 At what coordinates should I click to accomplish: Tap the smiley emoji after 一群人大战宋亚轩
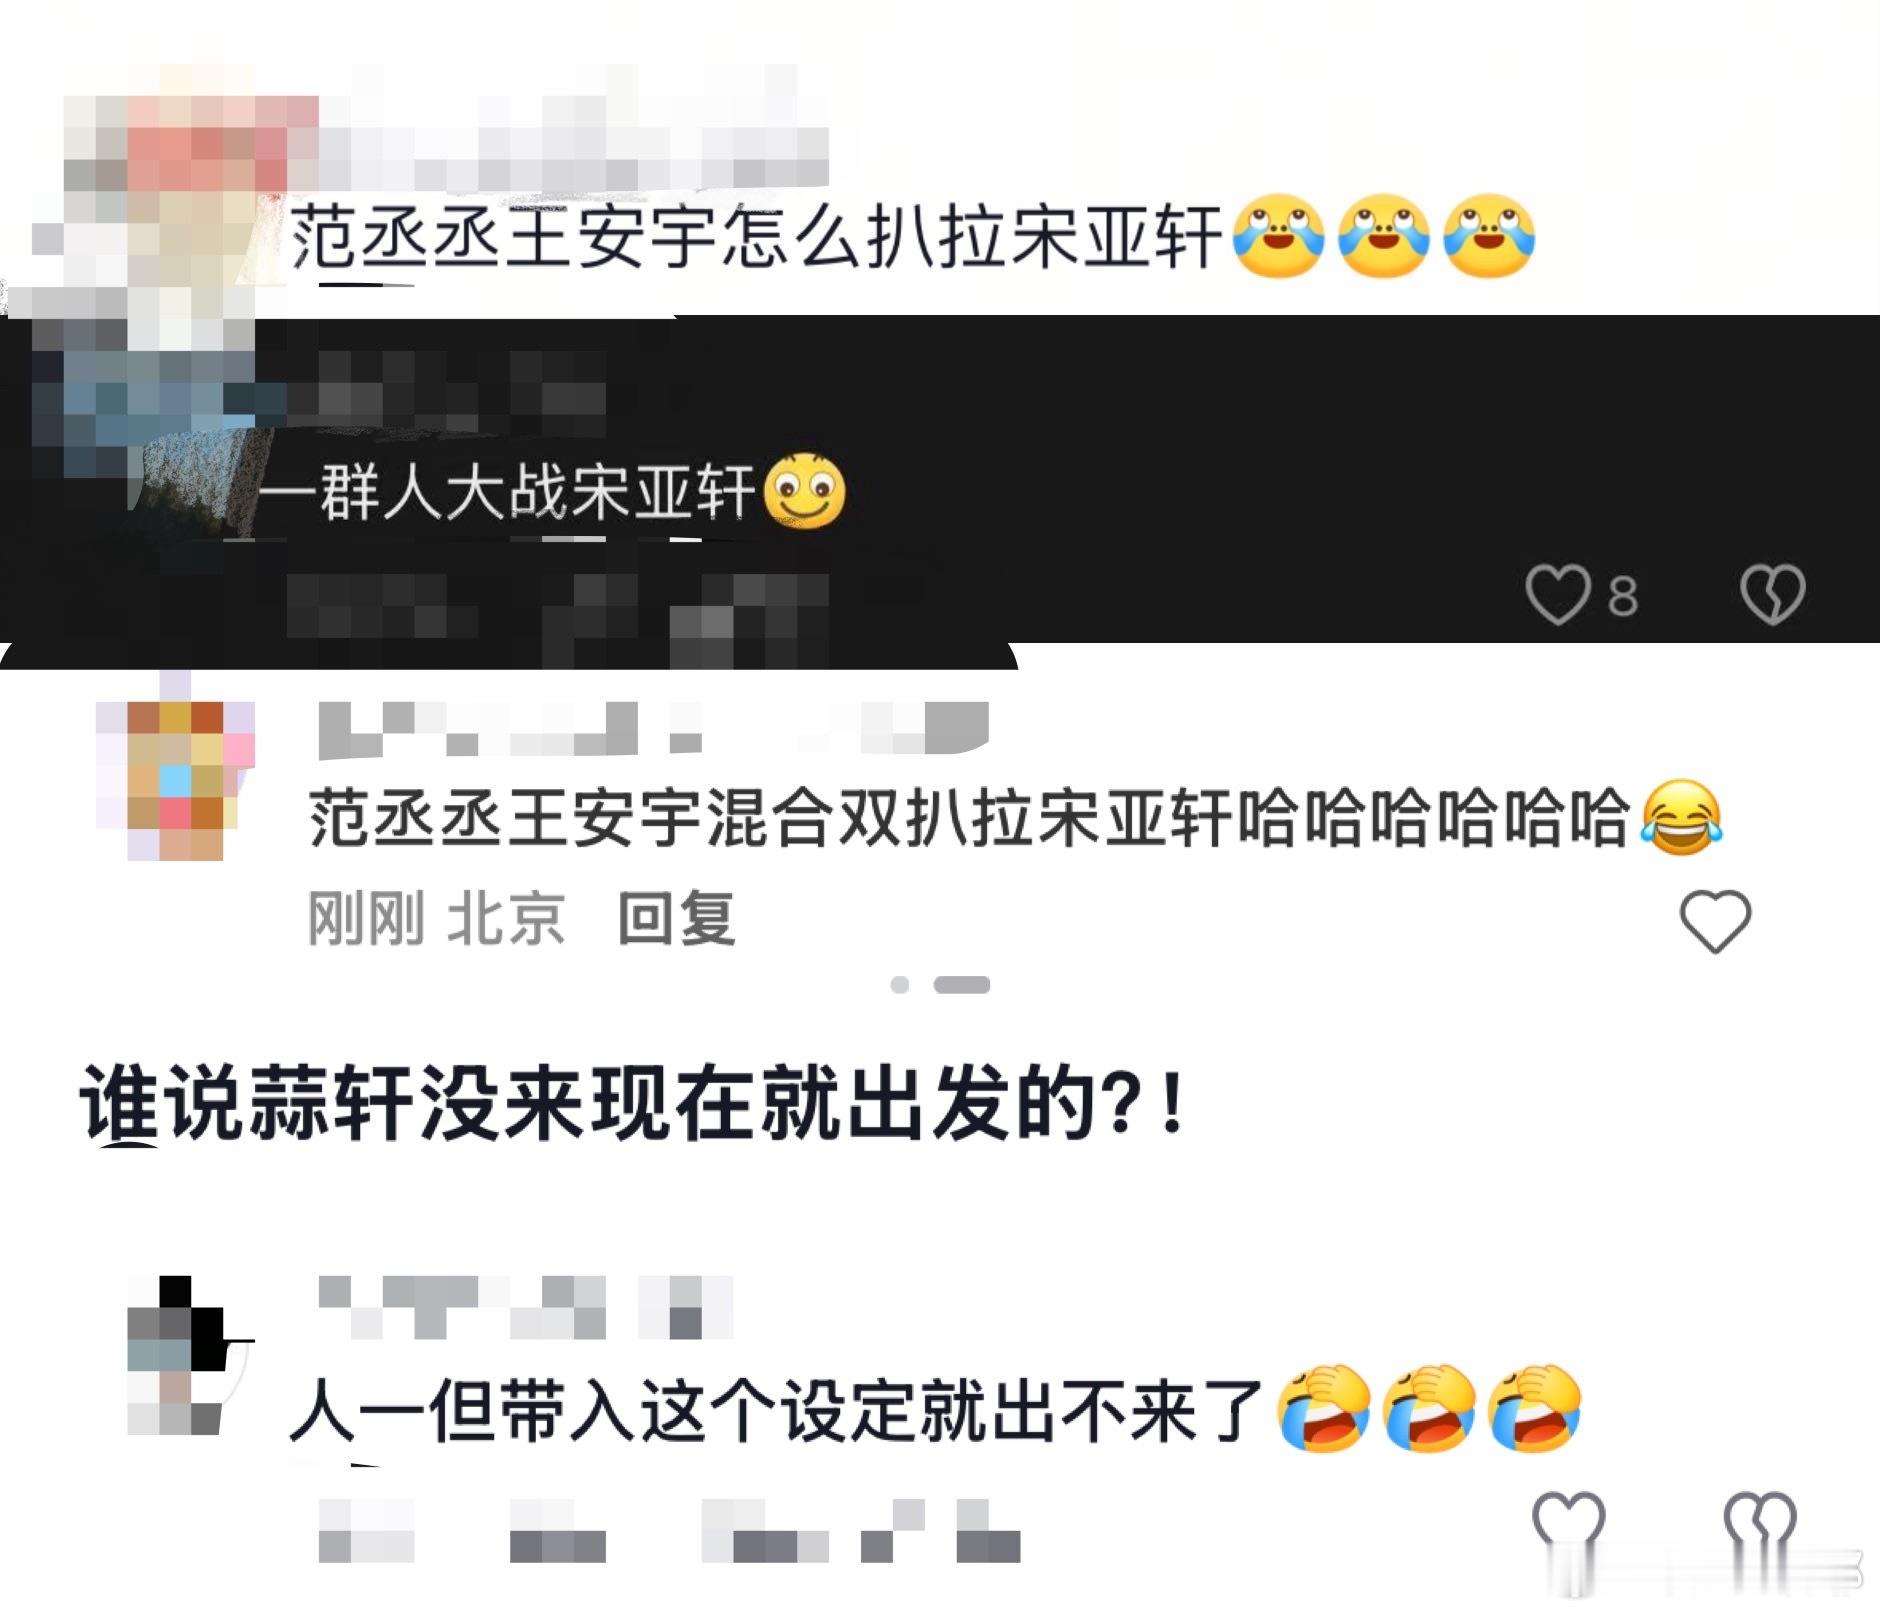(x=804, y=491)
